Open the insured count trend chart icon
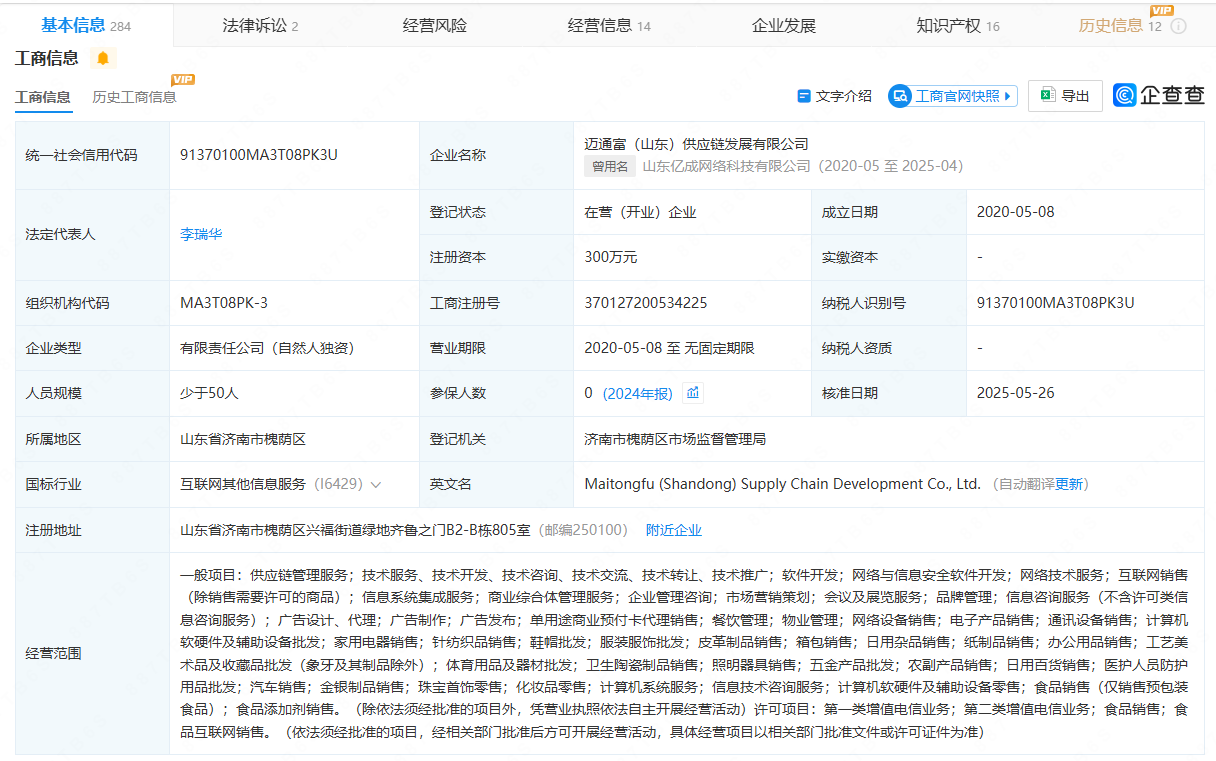This screenshot has width=1216, height=761. [x=692, y=393]
